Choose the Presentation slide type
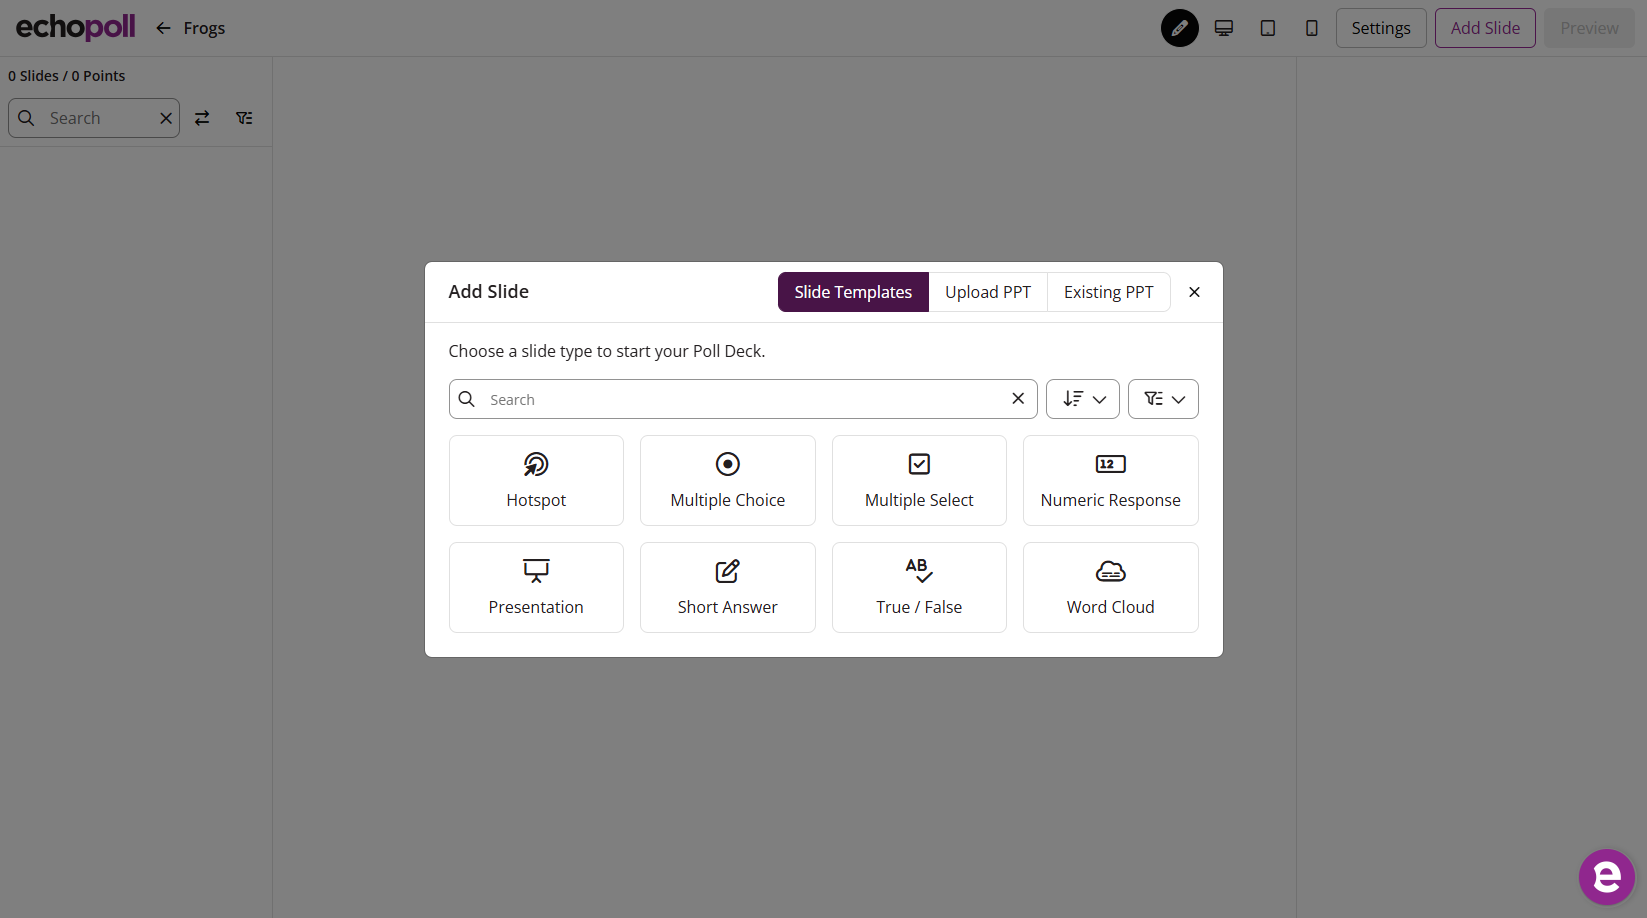 (x=536, y=587)
